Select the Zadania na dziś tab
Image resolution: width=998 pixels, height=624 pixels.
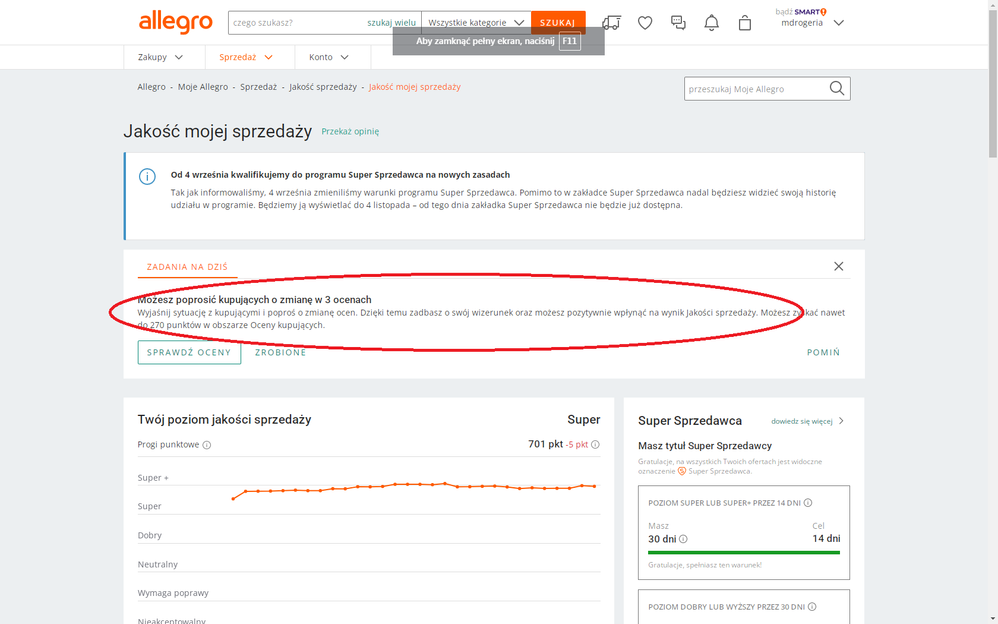click(x=187, y=267)
